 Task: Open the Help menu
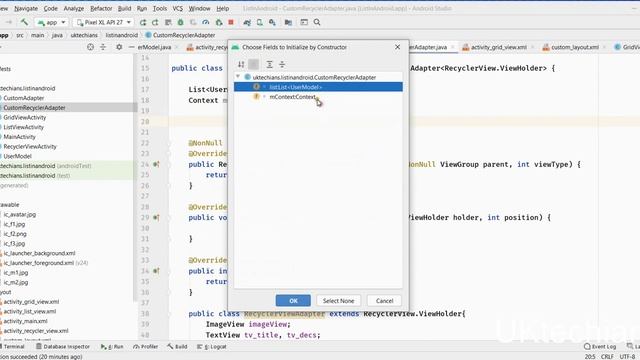tap(222, 8)
